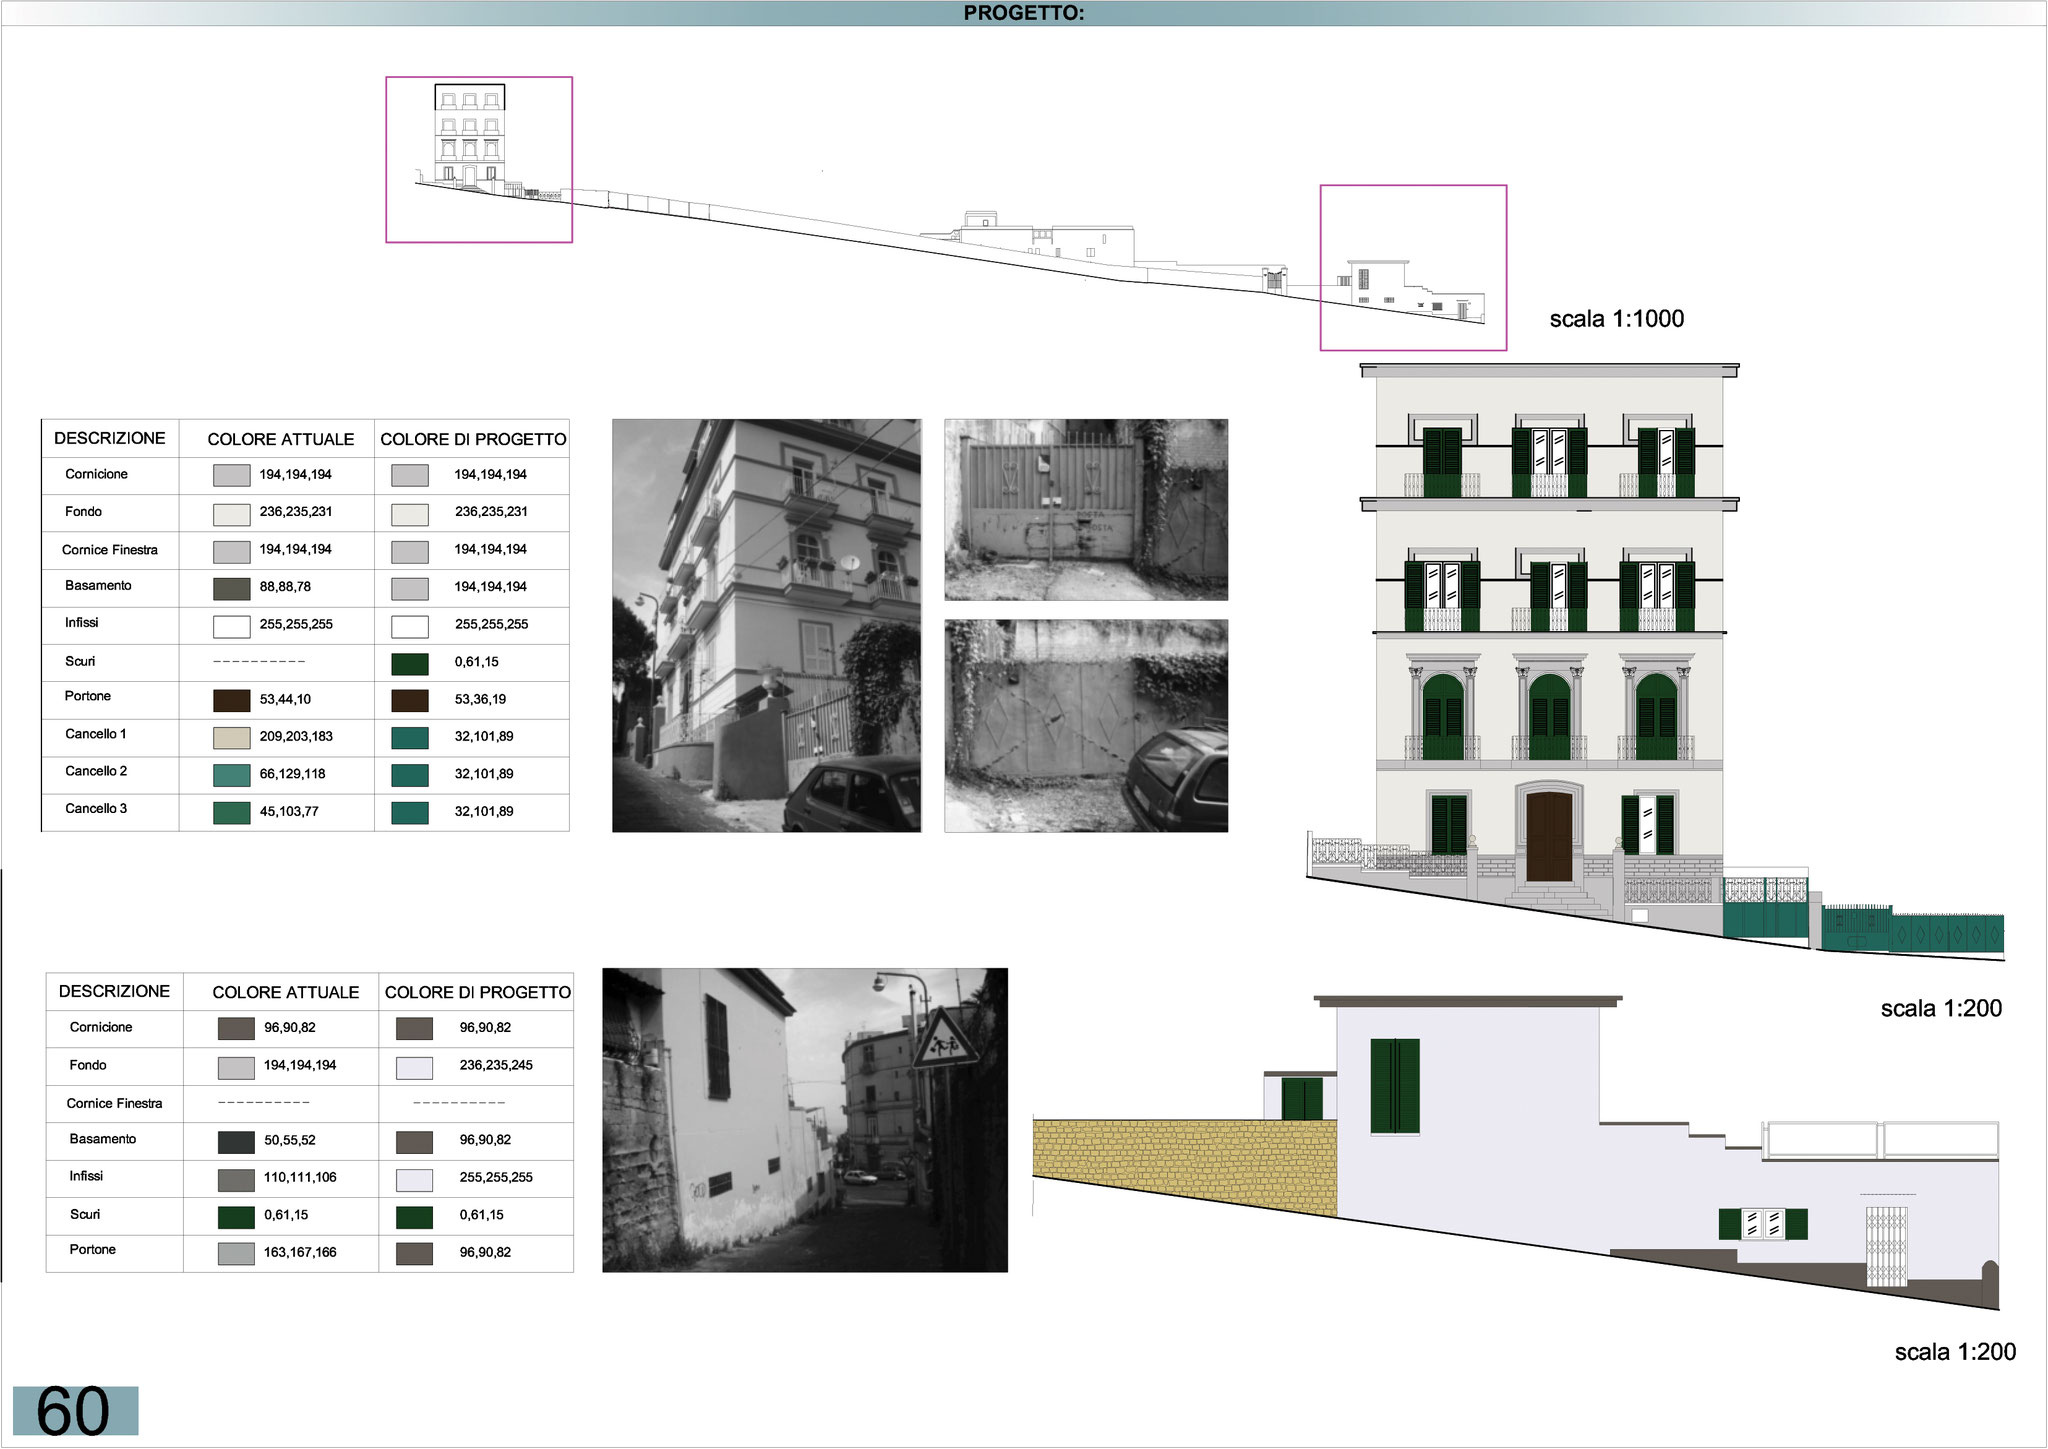Click lower table Fondo project swatch 236,235,245

point(414,1067)
